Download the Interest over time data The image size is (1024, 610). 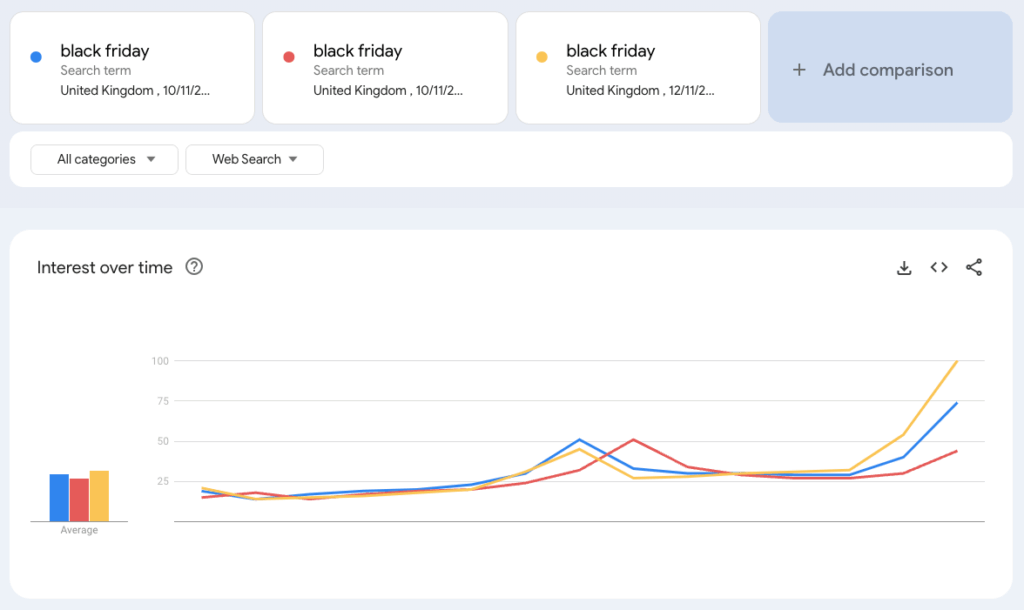[904, 267]
